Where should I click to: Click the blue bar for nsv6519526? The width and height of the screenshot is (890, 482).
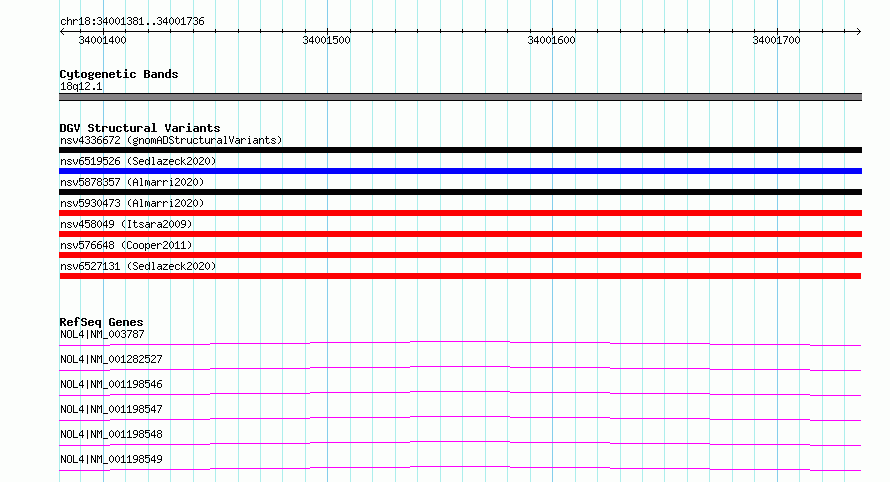click(x=460, y=171)
